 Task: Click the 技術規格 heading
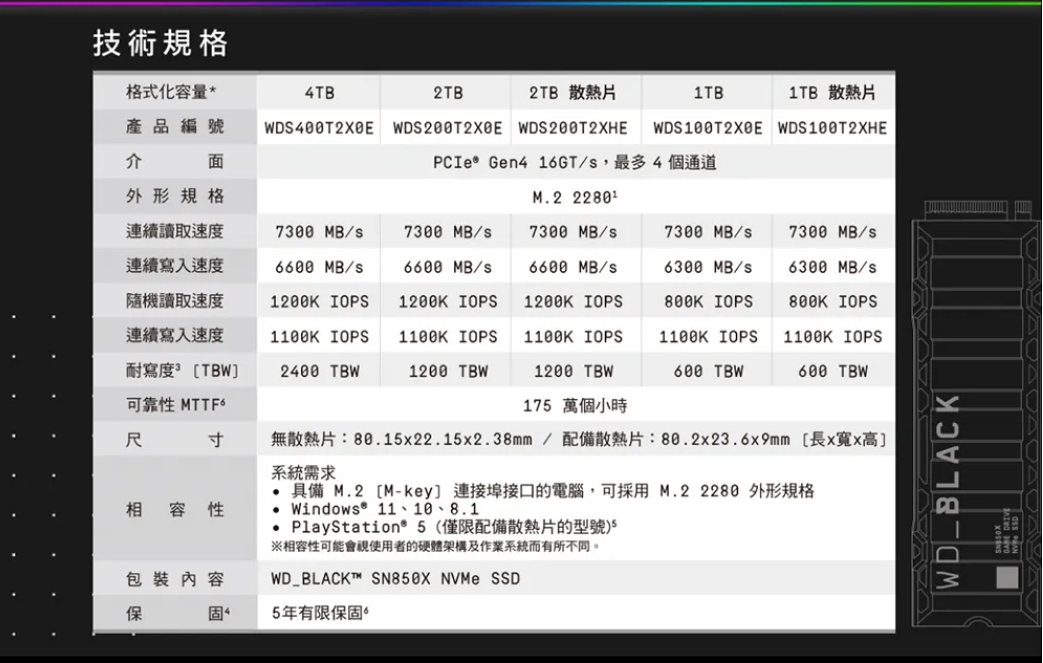click(x=161, y=43)
